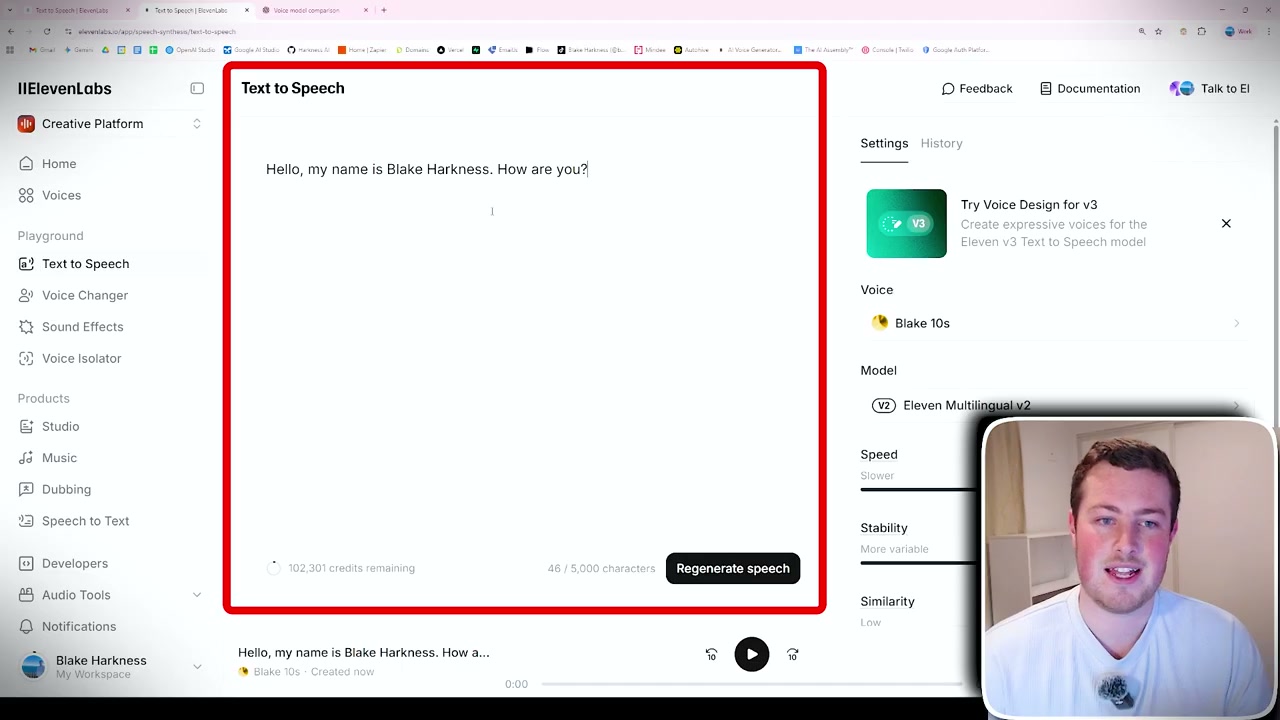Open browser tab list dropdown arrow
The image size is (1280, 720).
click(10, 10)
